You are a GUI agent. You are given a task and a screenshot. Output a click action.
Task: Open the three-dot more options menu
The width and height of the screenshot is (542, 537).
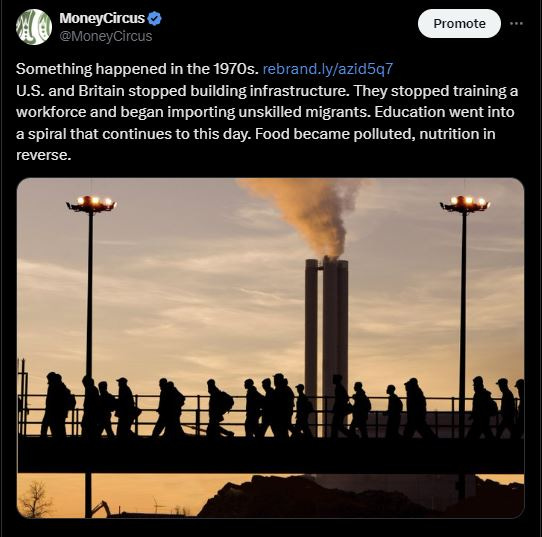[x=516, y=23]
